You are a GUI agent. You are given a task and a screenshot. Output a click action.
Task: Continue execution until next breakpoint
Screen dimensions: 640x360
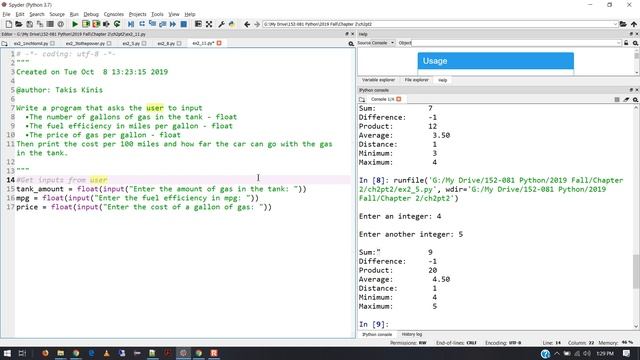pos(173,24)
